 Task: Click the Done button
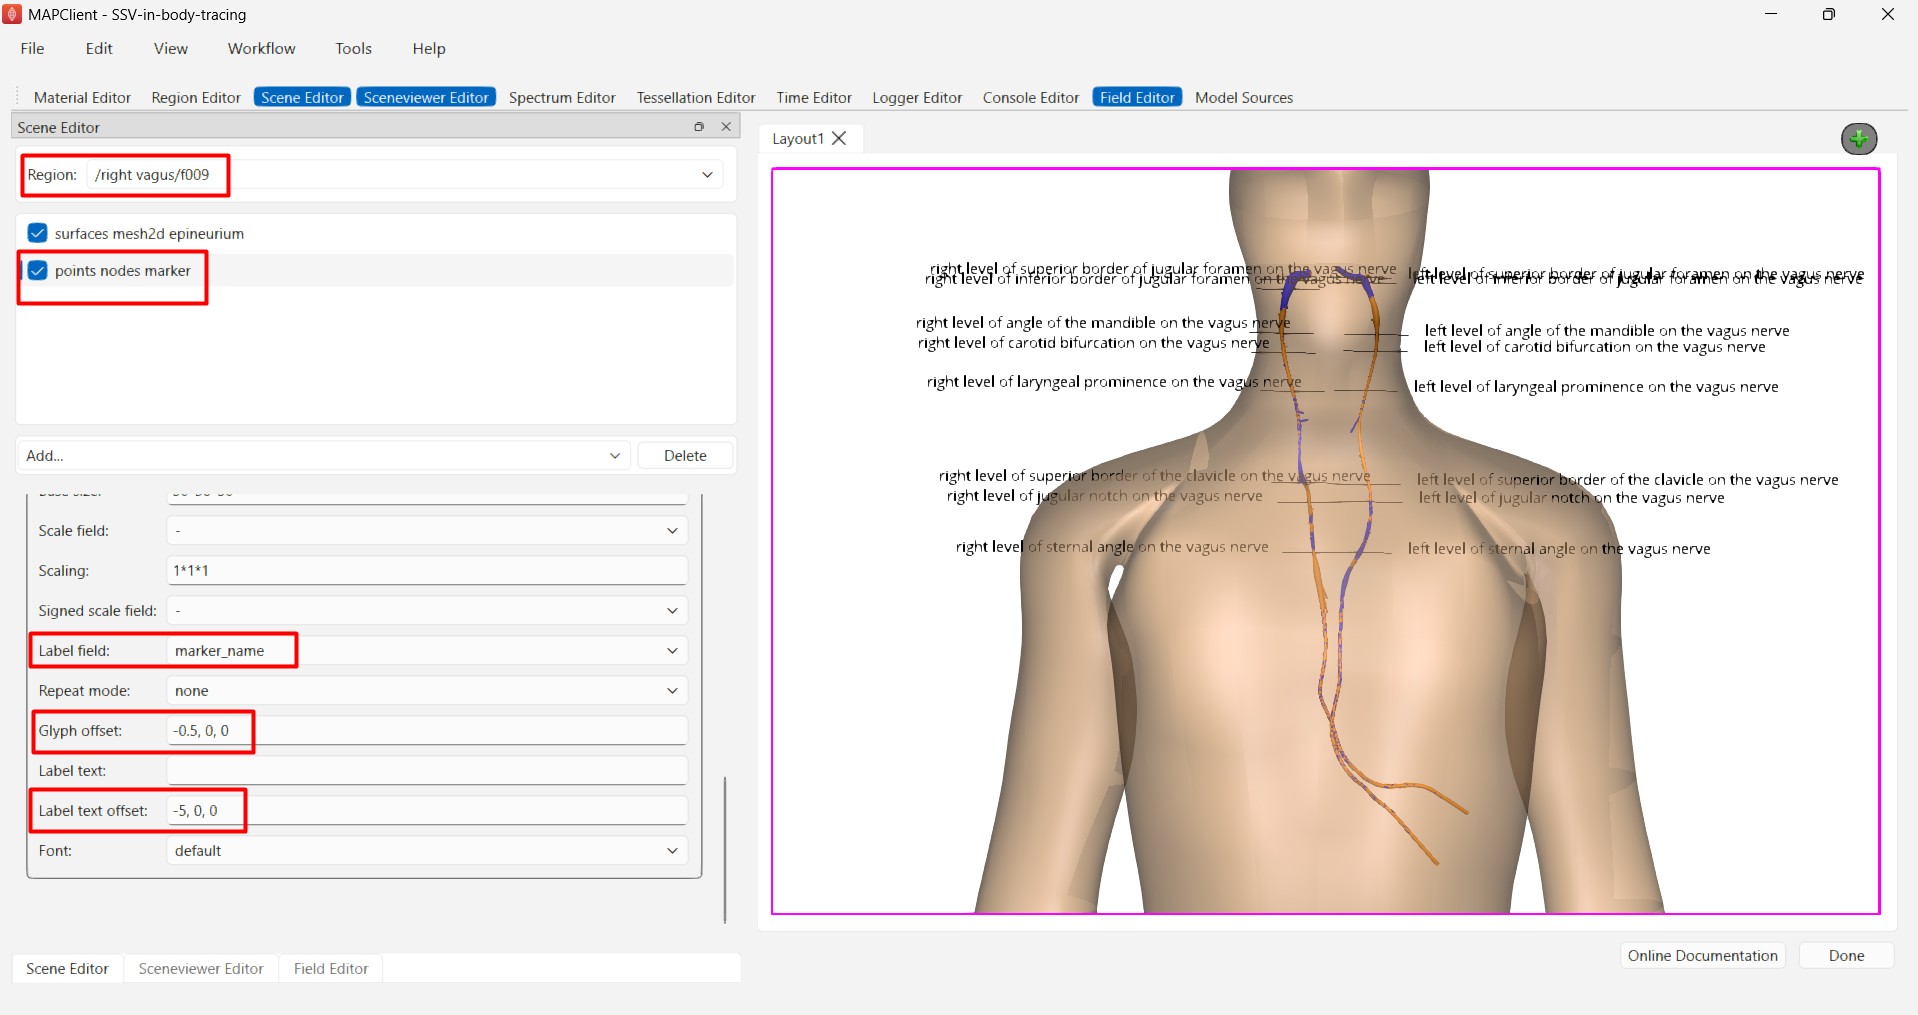tap(1846, 955)
